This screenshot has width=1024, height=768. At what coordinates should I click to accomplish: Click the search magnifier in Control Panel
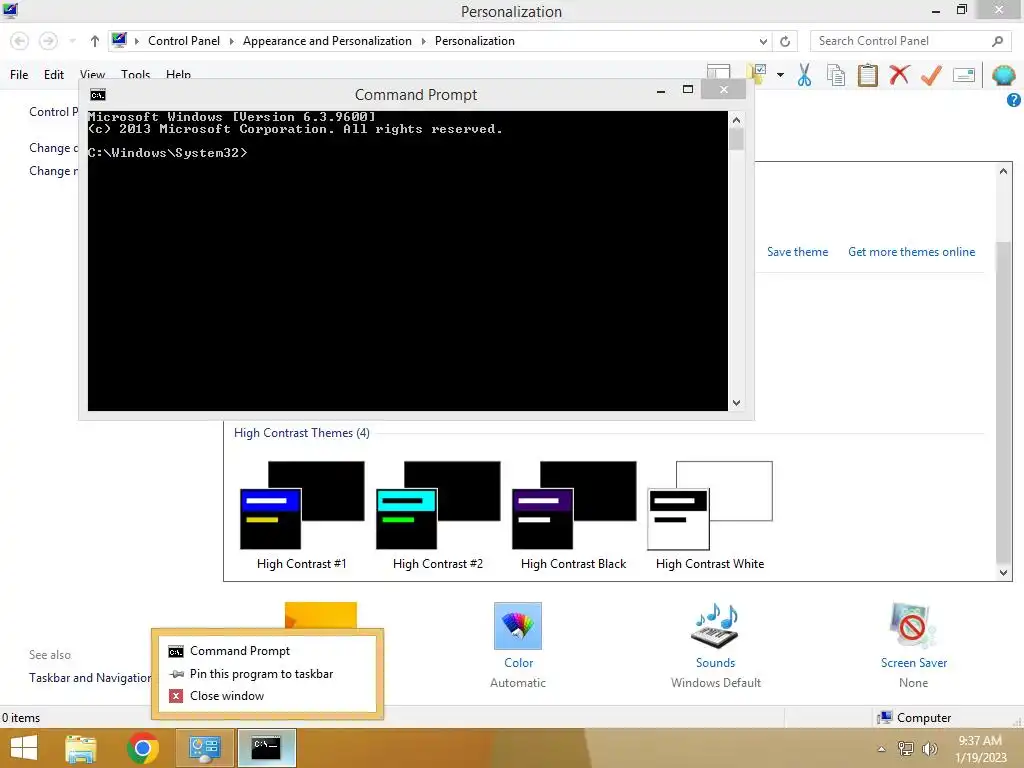(x=997, y=41)
